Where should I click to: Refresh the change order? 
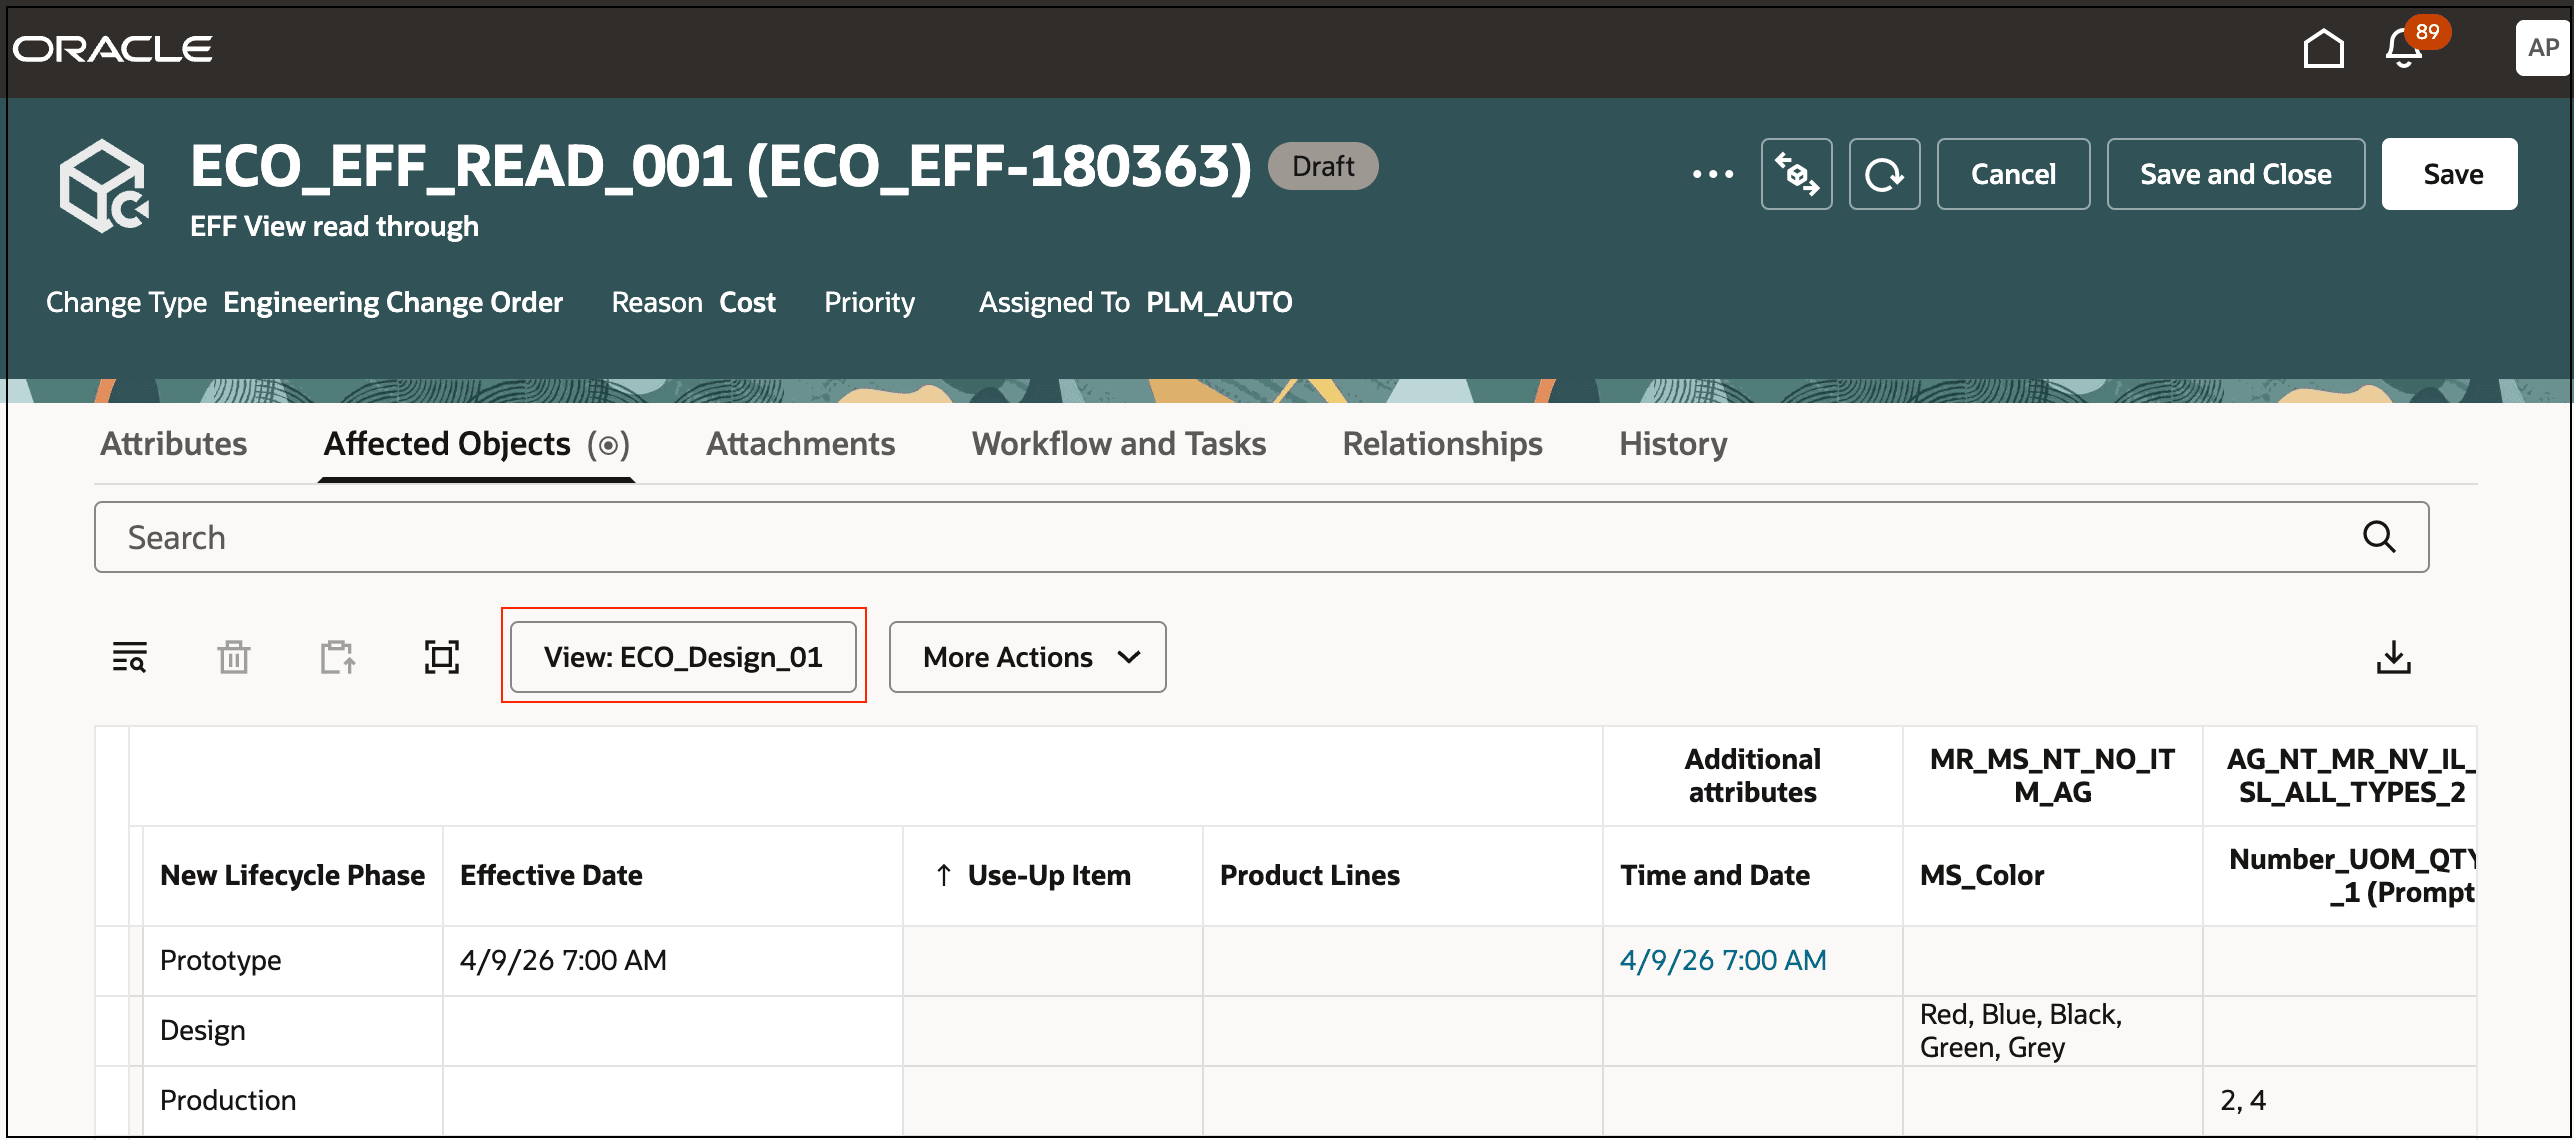(1884, 174)
